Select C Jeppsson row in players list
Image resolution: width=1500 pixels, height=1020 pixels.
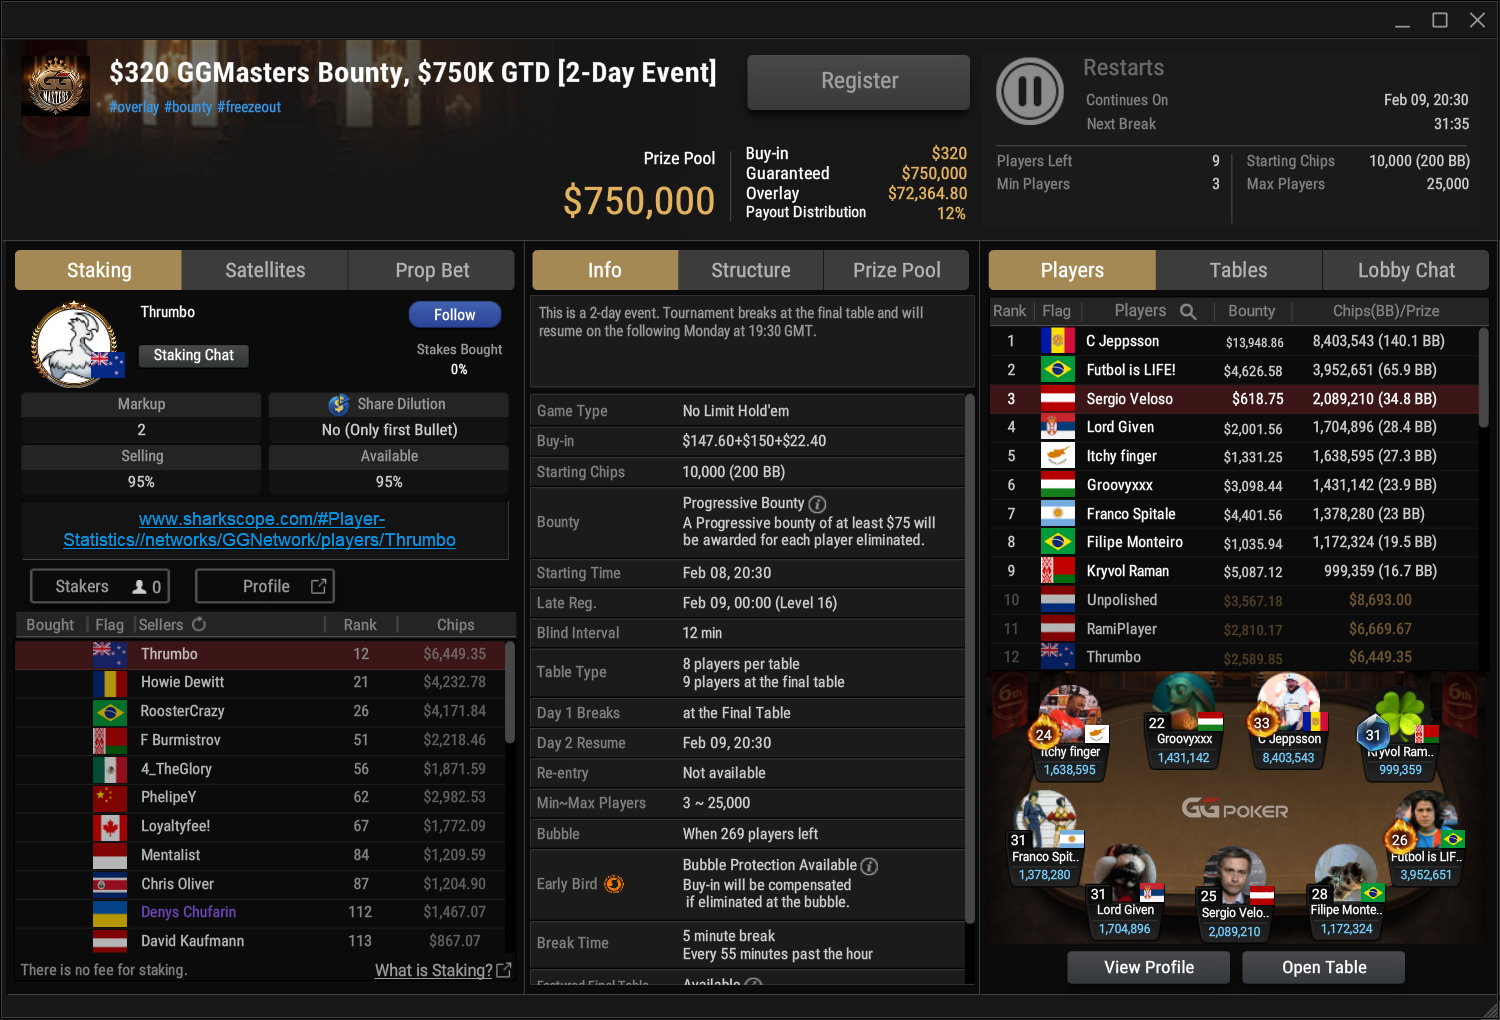pyautogui.click(x=1234, y=341)
